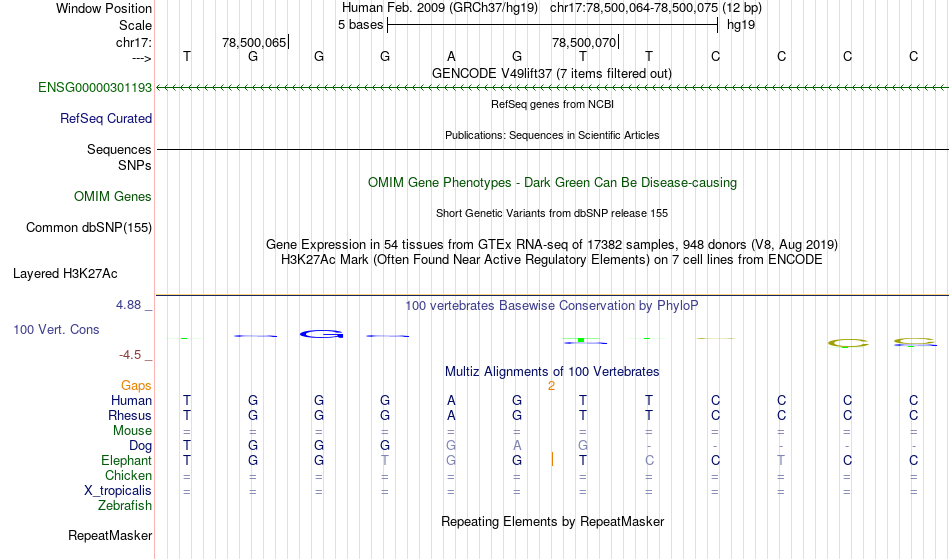
Task: Click the grey A base in Dog row
Action: pyautogui.click(x=517, y=445)
